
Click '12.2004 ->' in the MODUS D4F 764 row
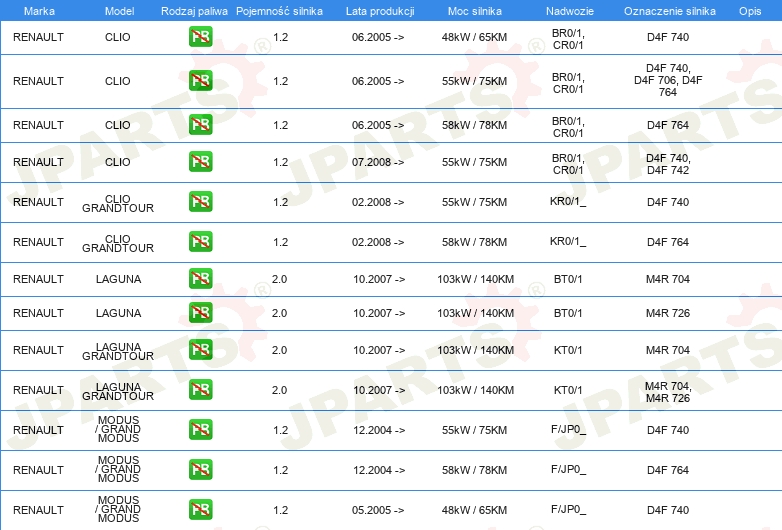tap(379, 470)
